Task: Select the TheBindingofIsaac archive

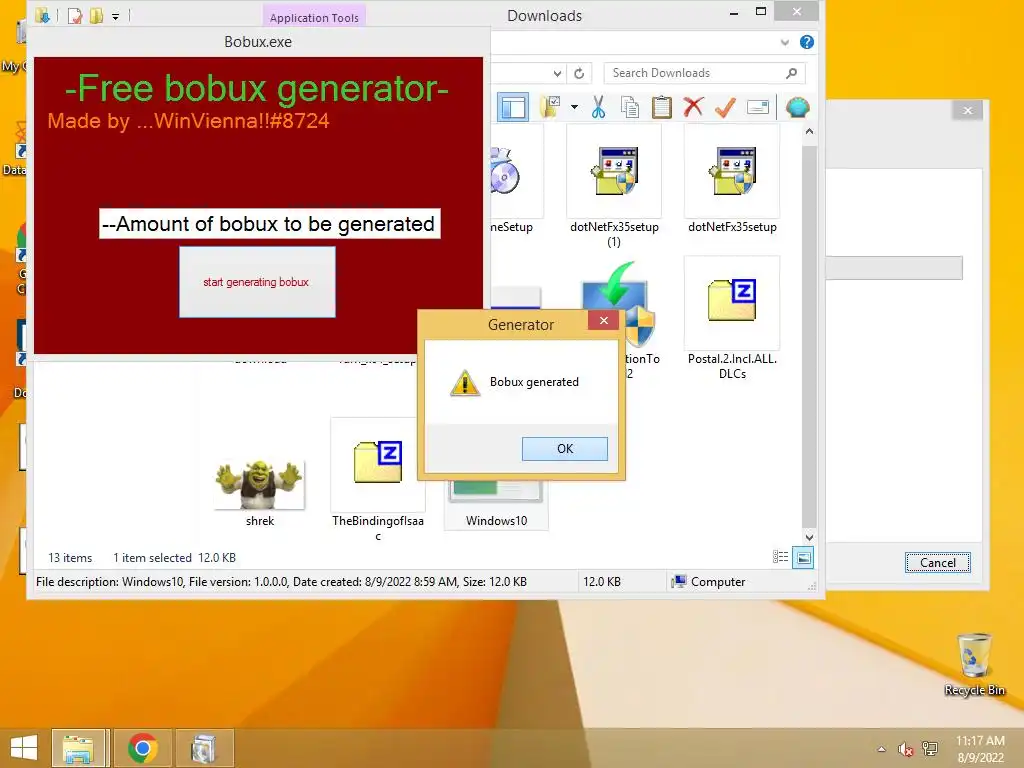Action: 377,480
